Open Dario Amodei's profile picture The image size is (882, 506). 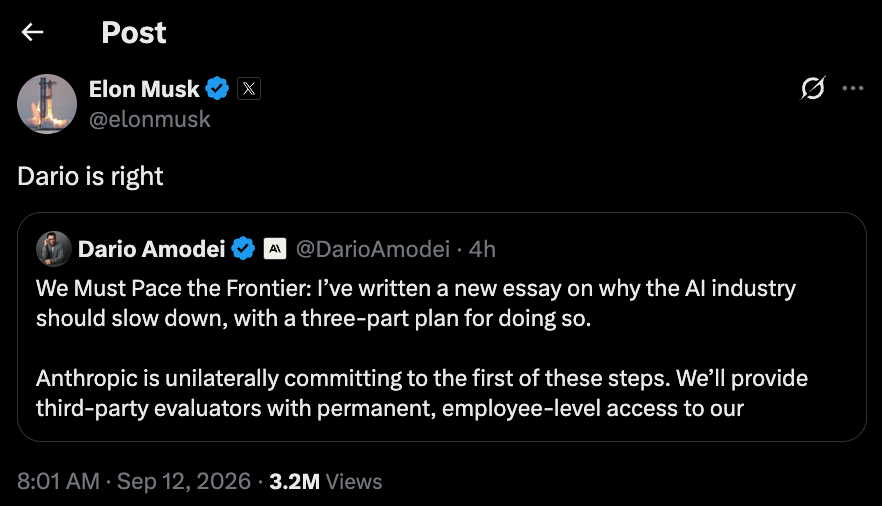(x=53, y=249)
